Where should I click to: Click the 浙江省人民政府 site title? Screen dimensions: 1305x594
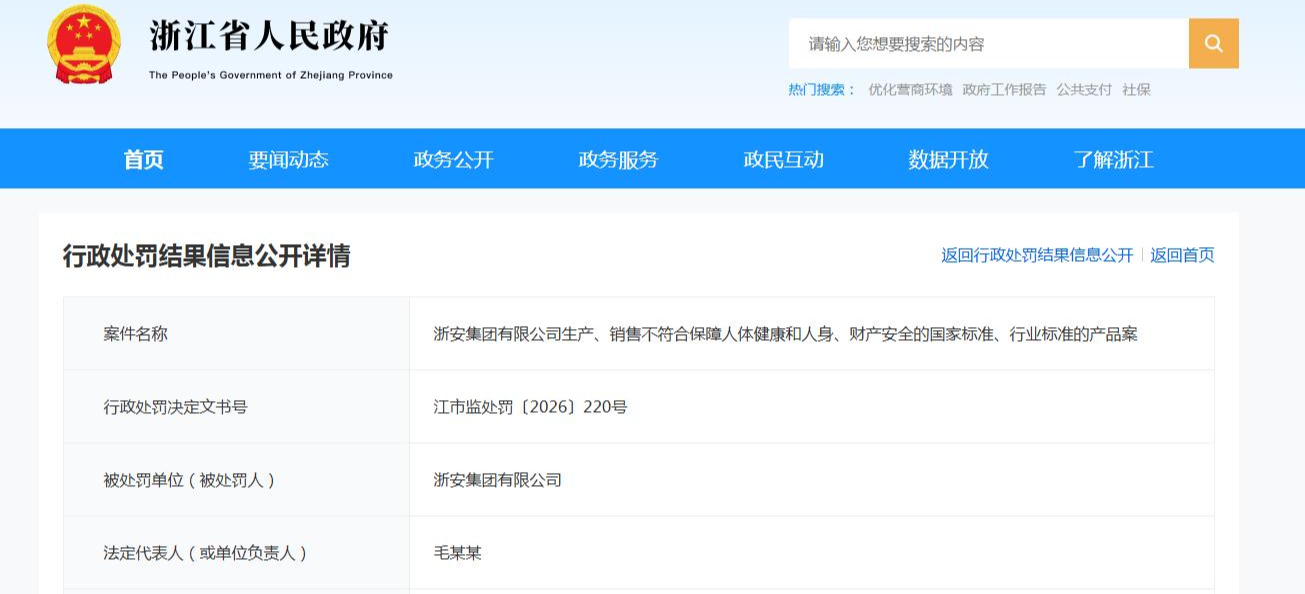coord(269,36)
